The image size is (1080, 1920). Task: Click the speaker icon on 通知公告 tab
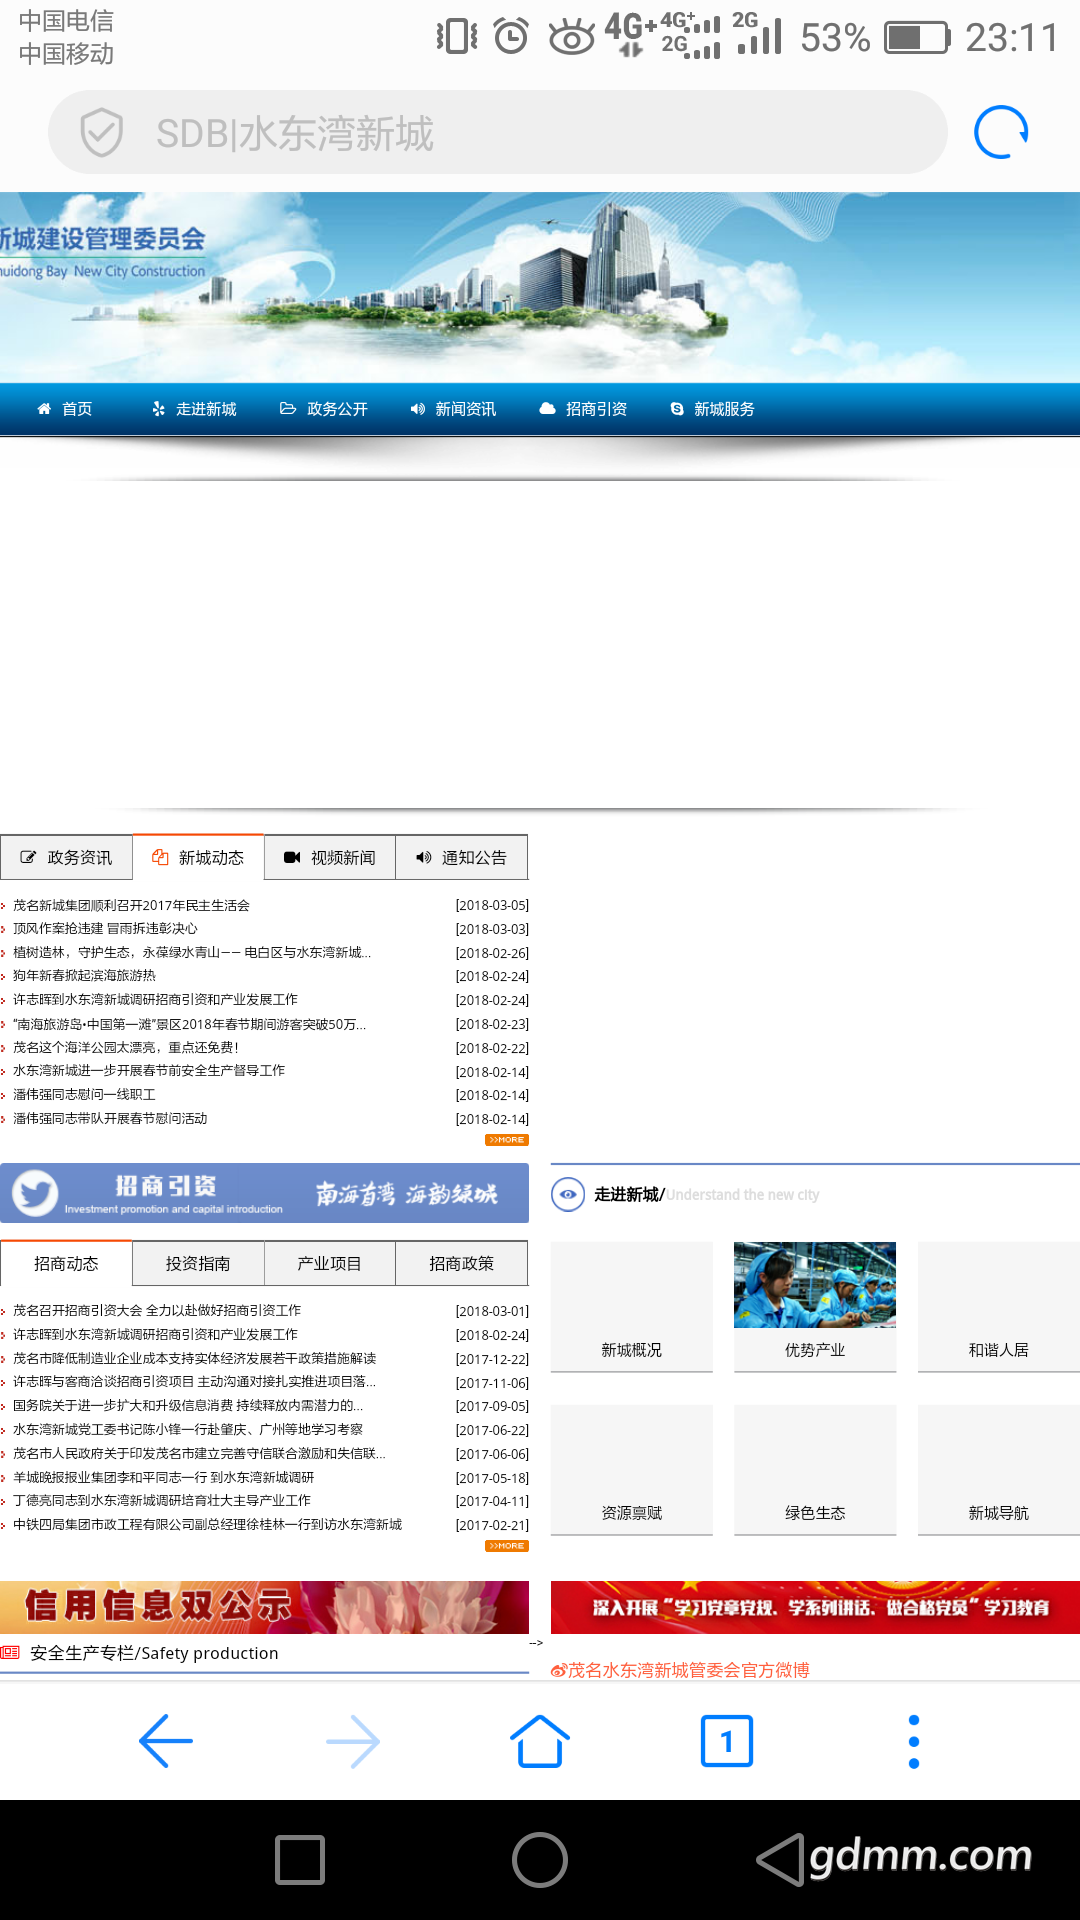423,857
